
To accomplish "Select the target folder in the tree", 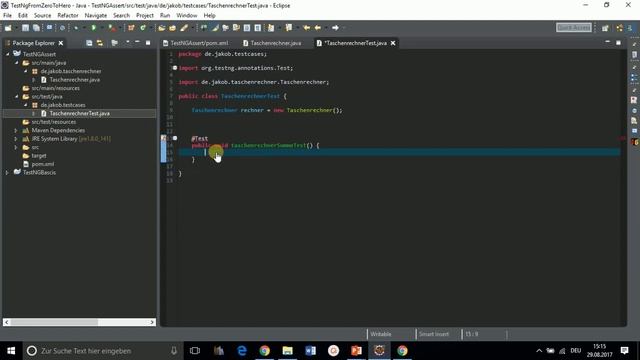I will (39, 156).
